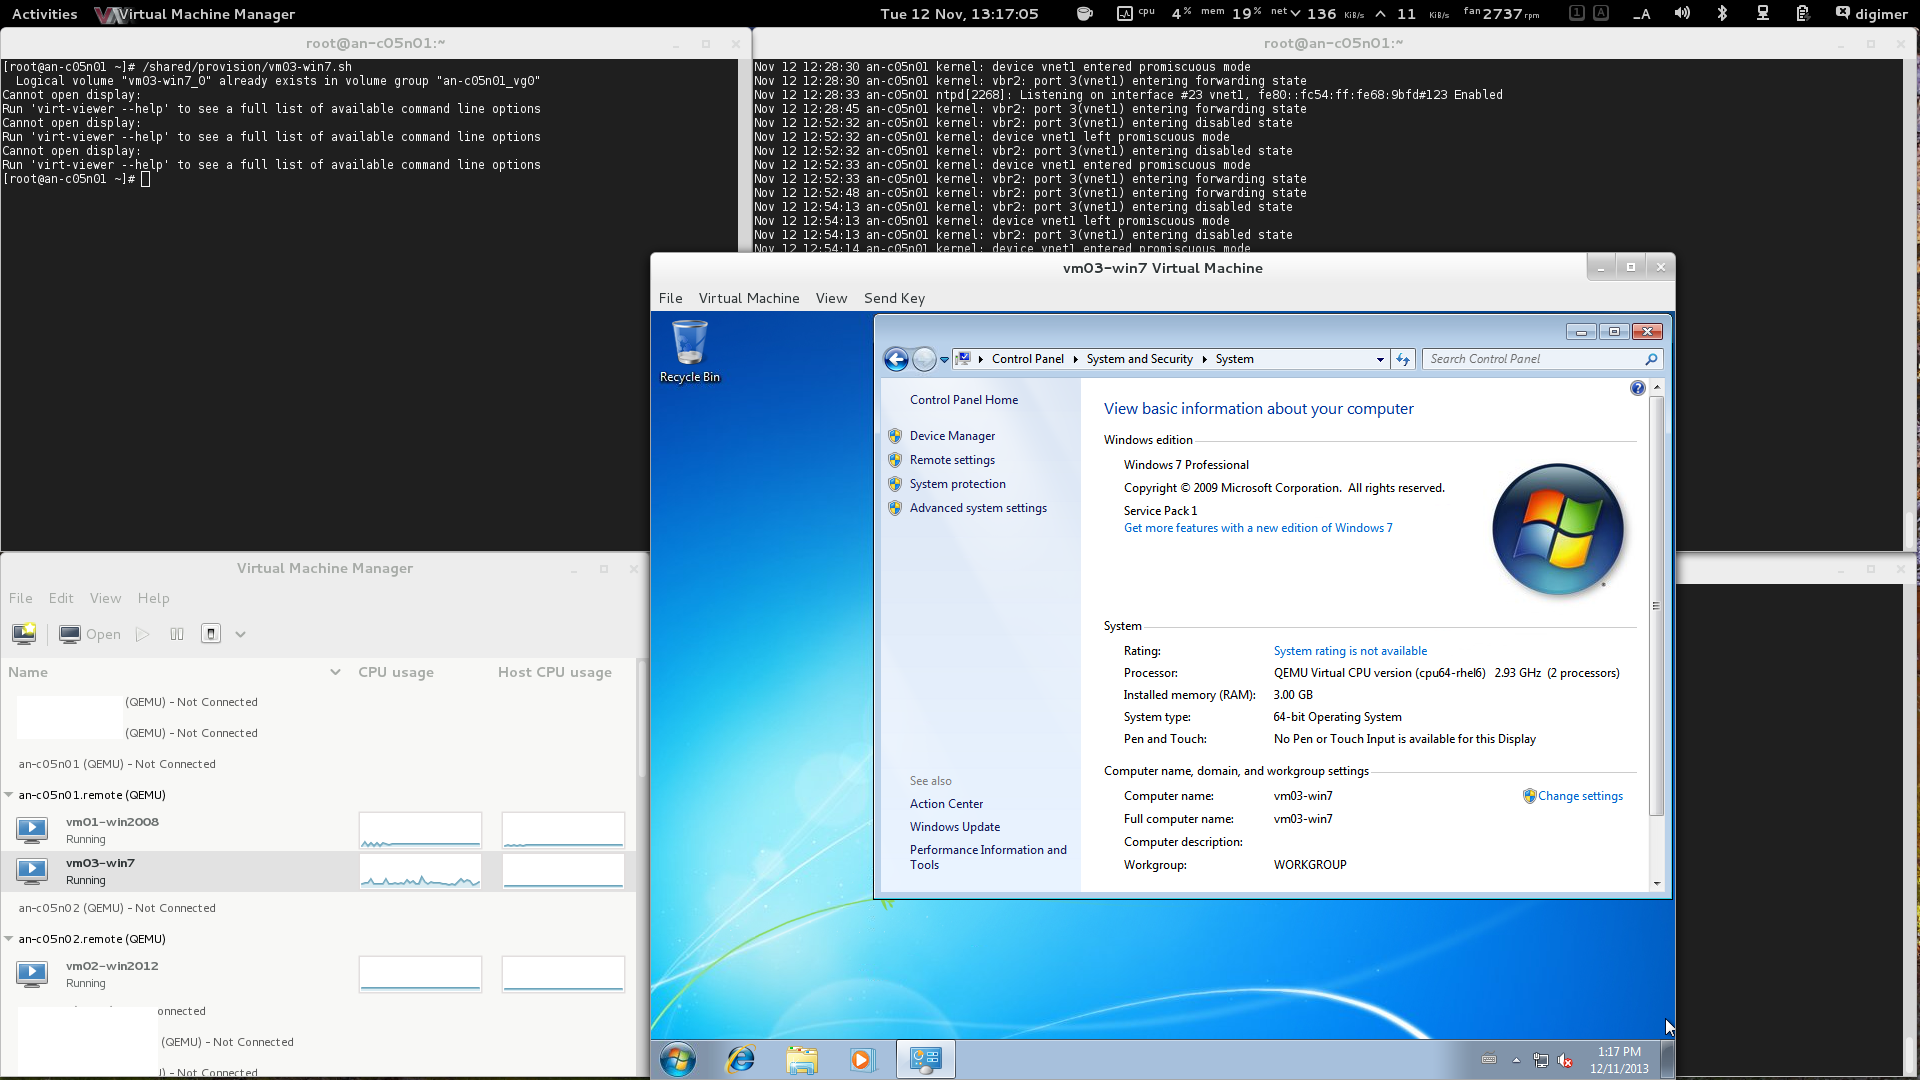
Task: Open Performance Information and Tools link
Action: (x=987, y=857)
